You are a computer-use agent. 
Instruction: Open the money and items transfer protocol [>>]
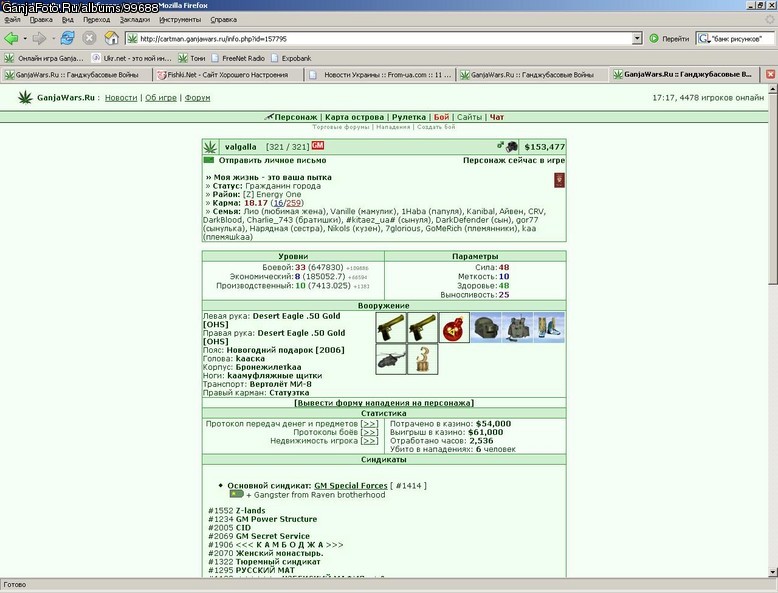(369, 424)
